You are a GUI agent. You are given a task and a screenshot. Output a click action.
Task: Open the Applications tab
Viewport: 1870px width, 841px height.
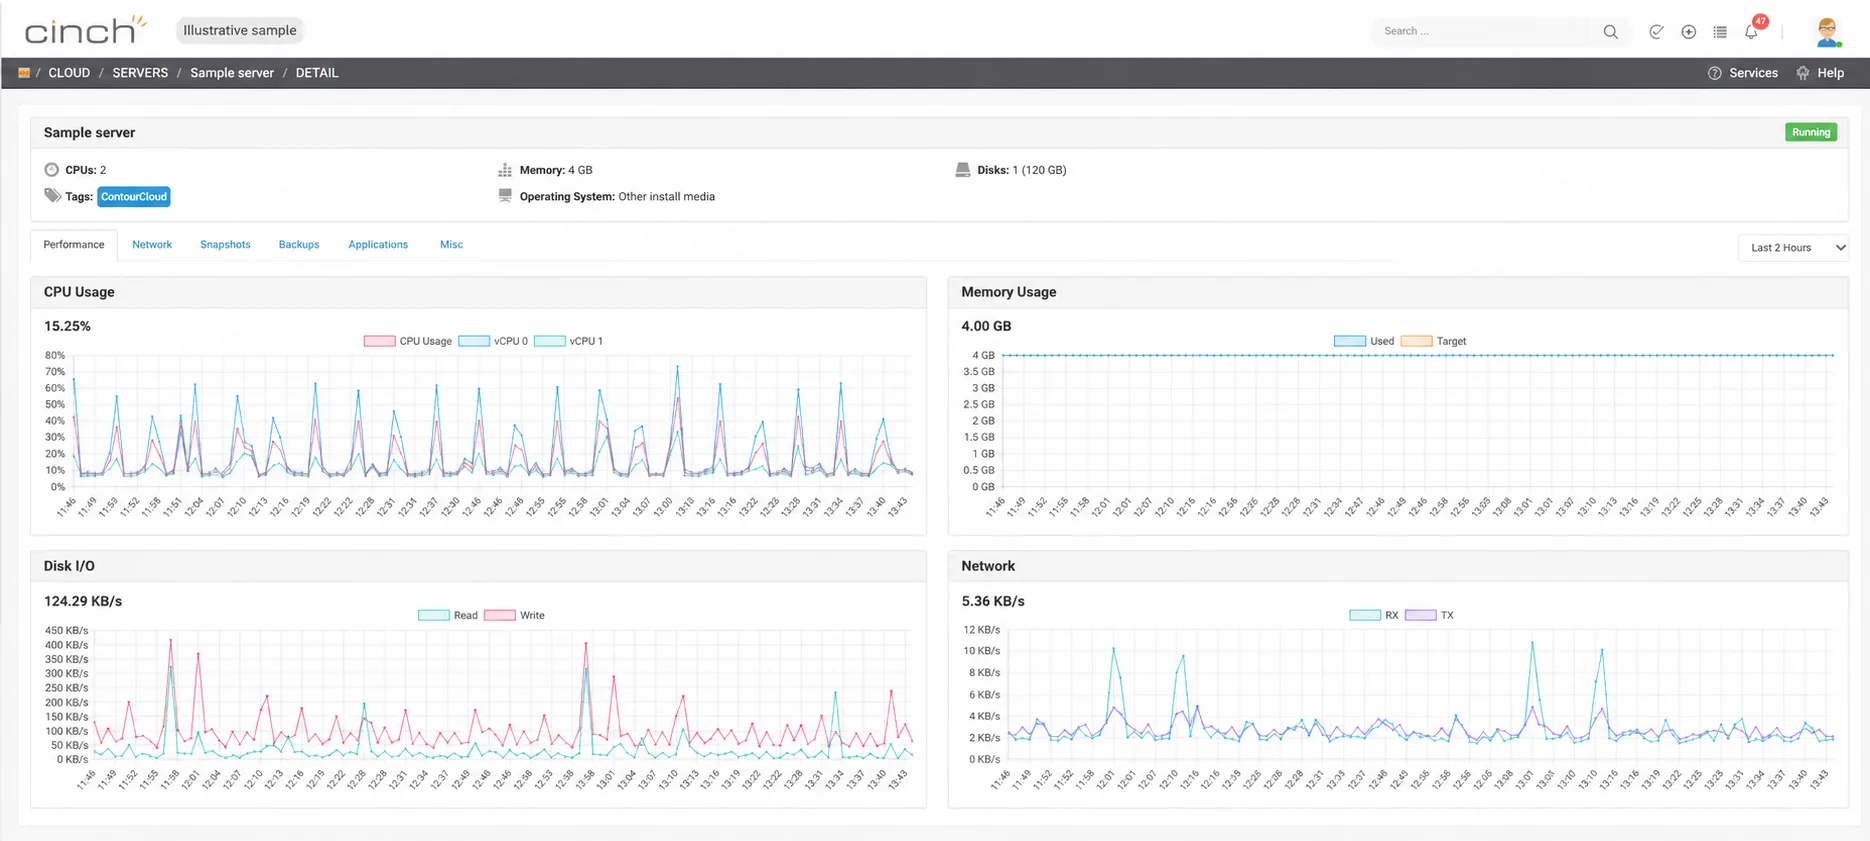(x=378, y=245)
